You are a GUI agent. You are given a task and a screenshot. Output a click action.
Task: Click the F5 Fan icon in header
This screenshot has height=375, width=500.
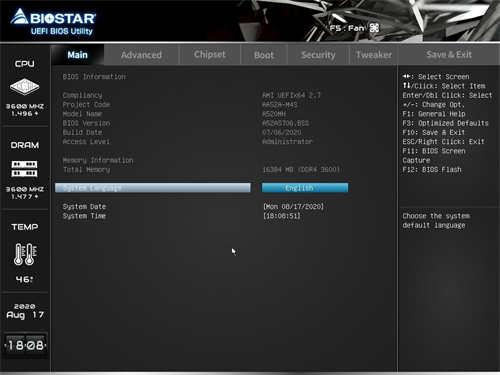[x=374, y=28]
